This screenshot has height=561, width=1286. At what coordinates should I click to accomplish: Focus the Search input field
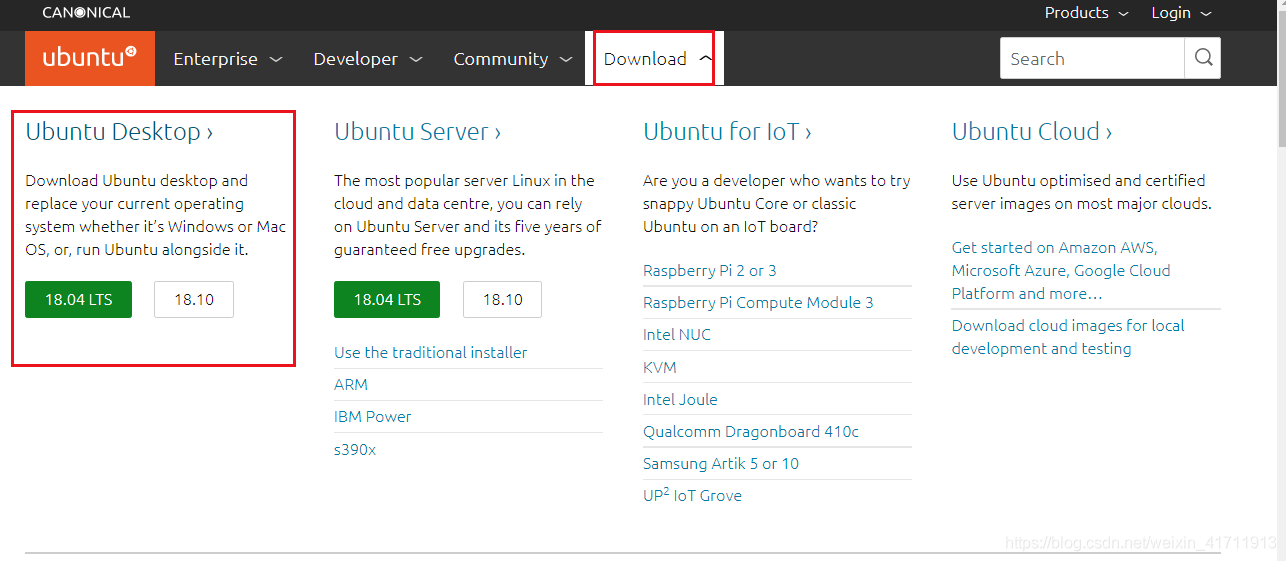pos(1092,58)
